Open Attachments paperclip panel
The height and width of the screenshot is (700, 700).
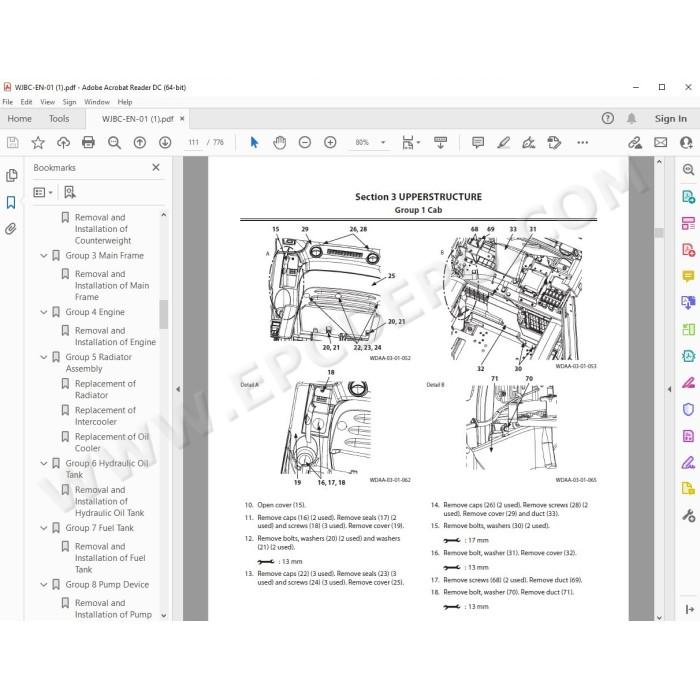[11, 229]
